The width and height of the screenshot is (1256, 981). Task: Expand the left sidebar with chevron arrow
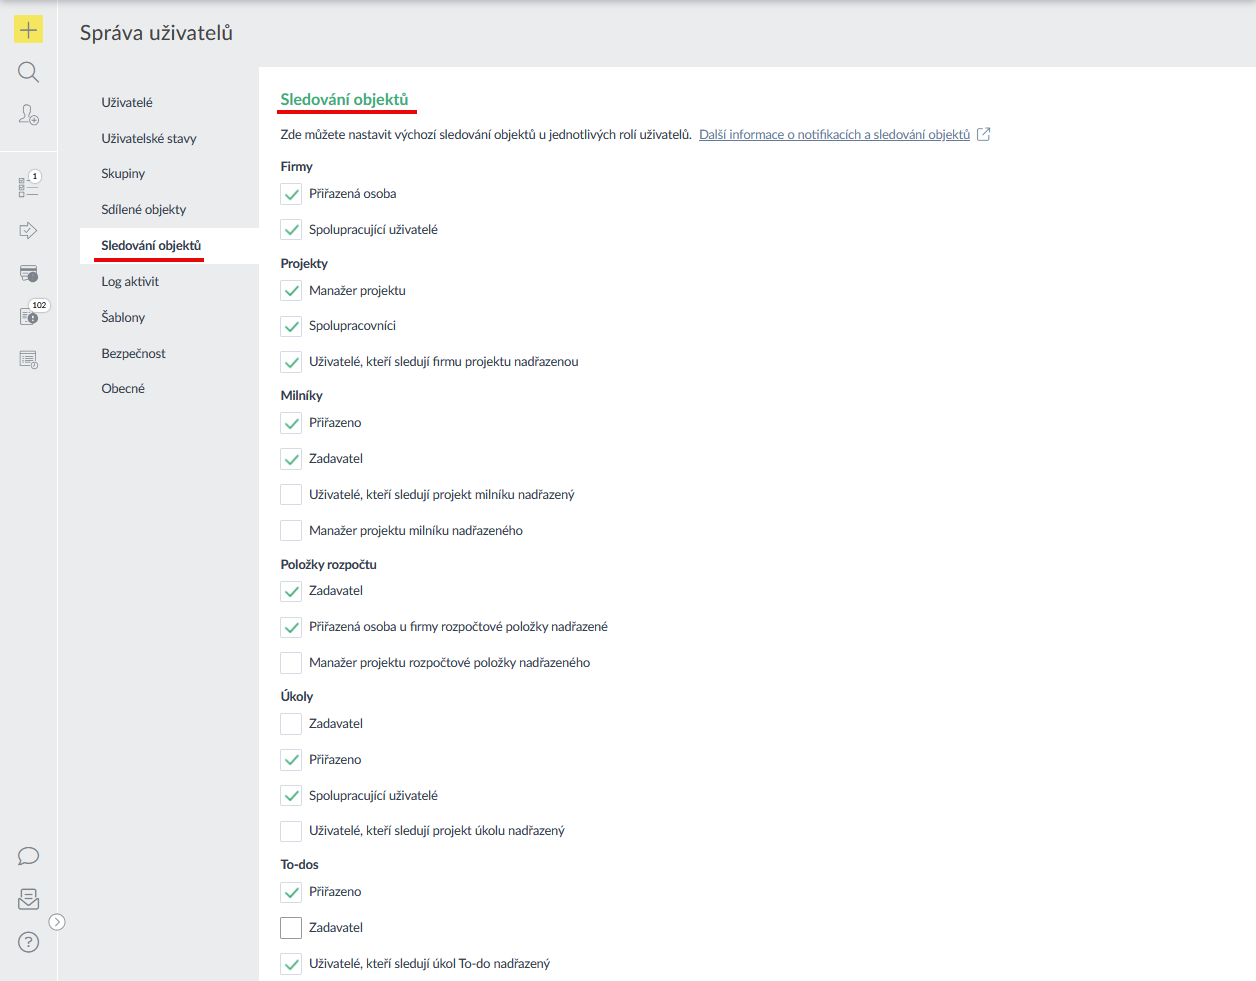(57, 922)
